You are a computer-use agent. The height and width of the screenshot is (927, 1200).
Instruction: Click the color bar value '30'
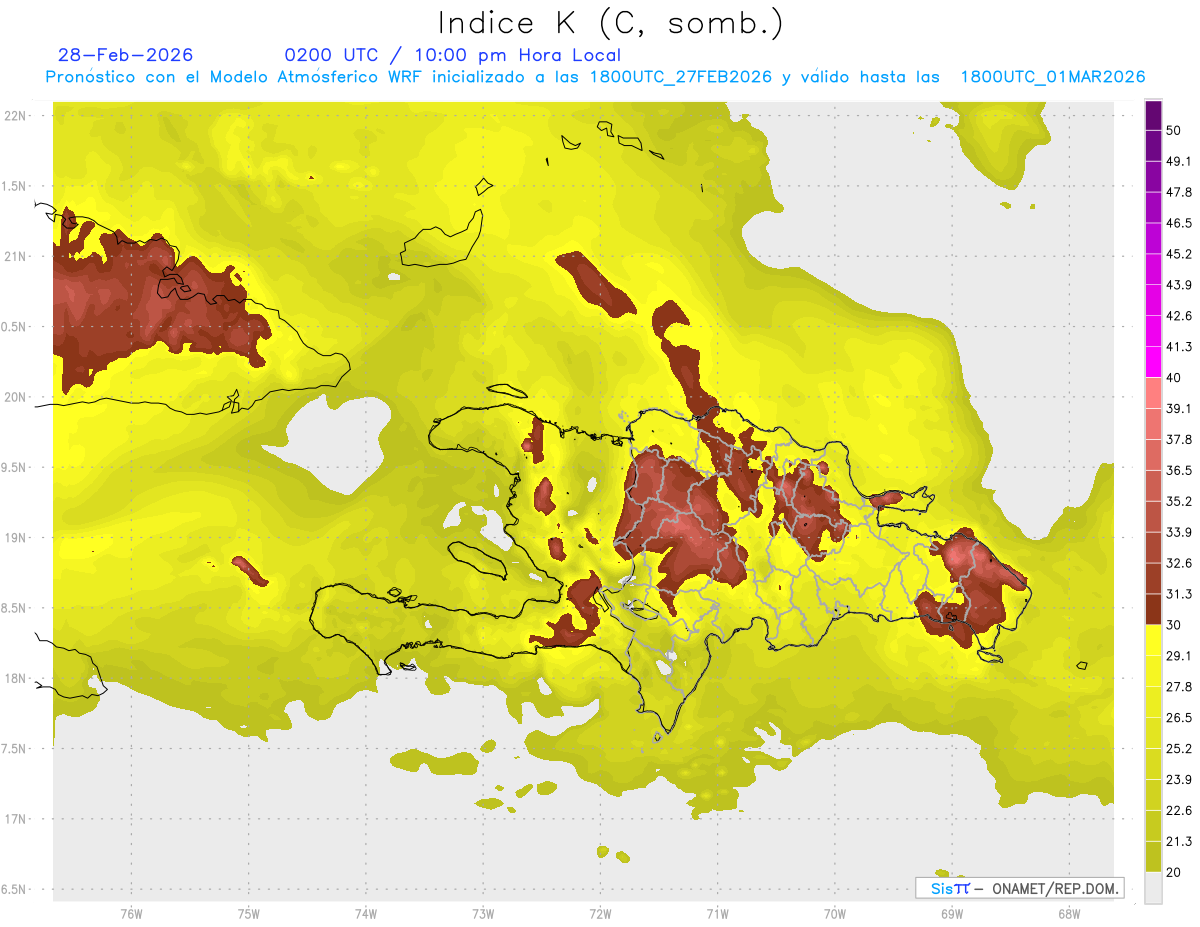tap(1175, 625)
